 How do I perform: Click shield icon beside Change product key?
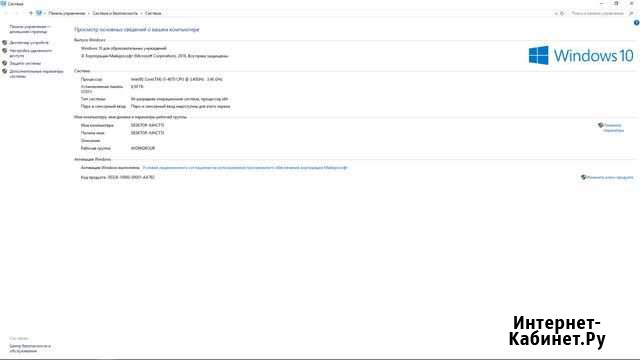[583, 177]
